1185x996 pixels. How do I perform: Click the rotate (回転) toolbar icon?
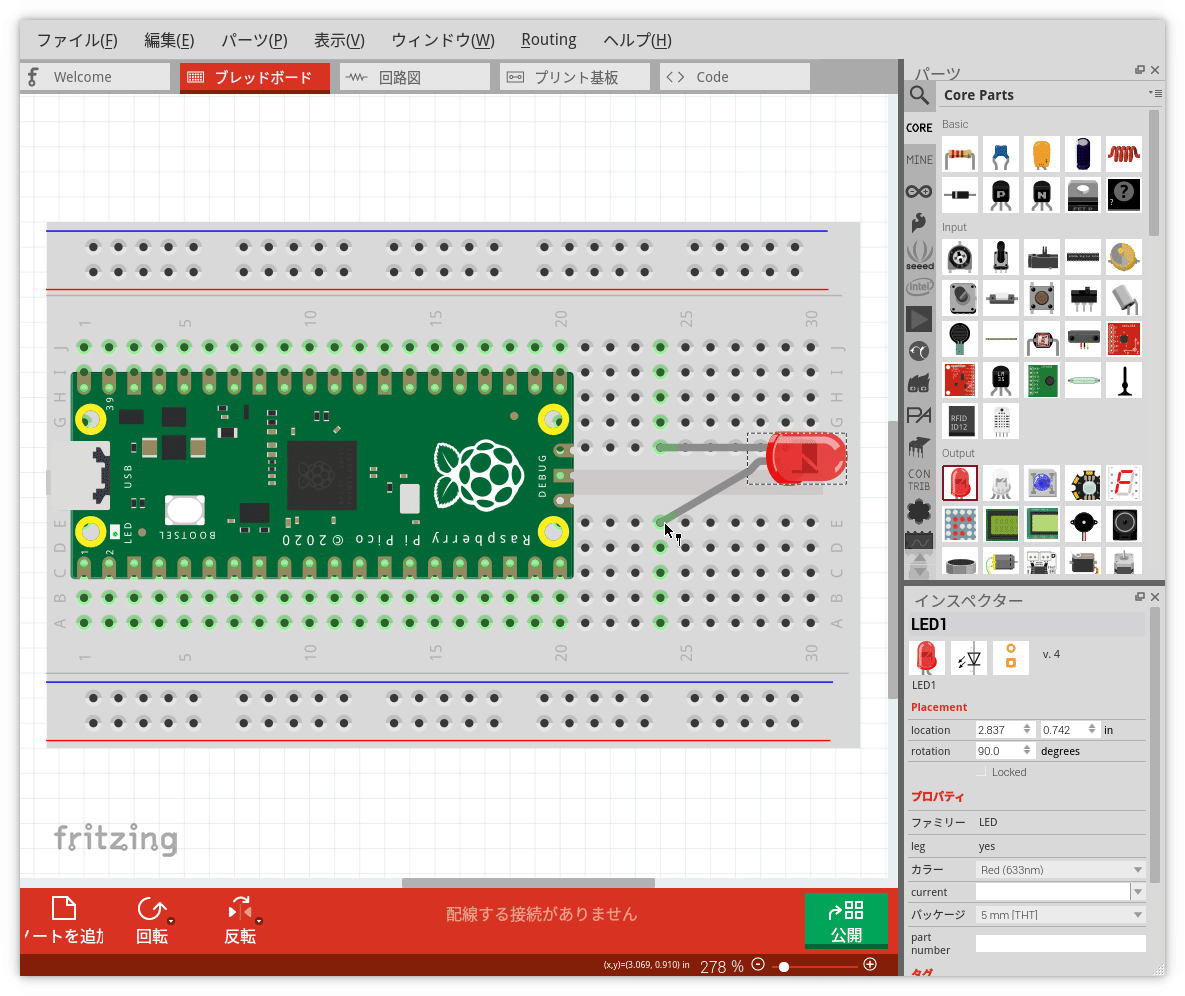pos(152,920)
